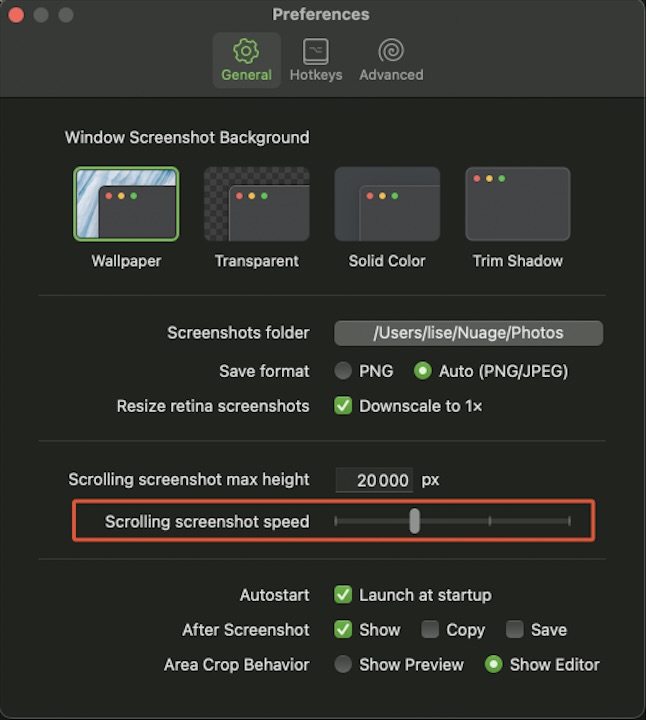
Task: Choose Auto (PNG/JPEG) save format
Action: 423,371
